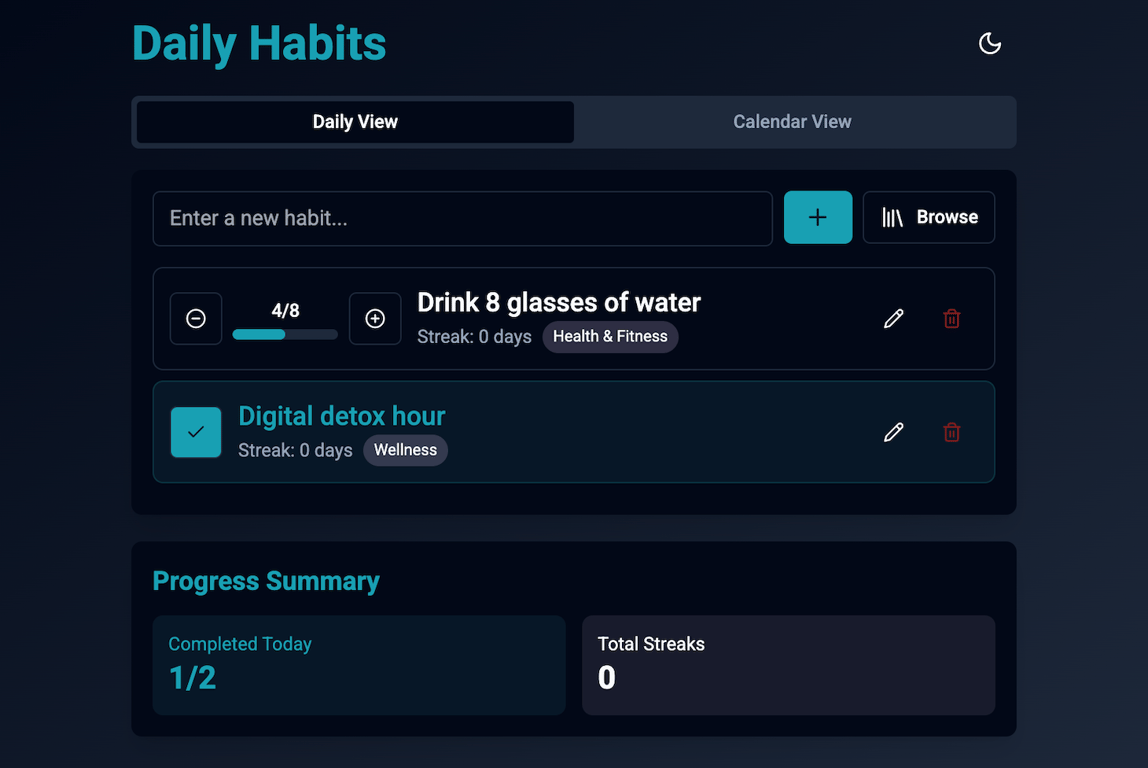Click the Daily Habits app title

click(x=258, y=43)
